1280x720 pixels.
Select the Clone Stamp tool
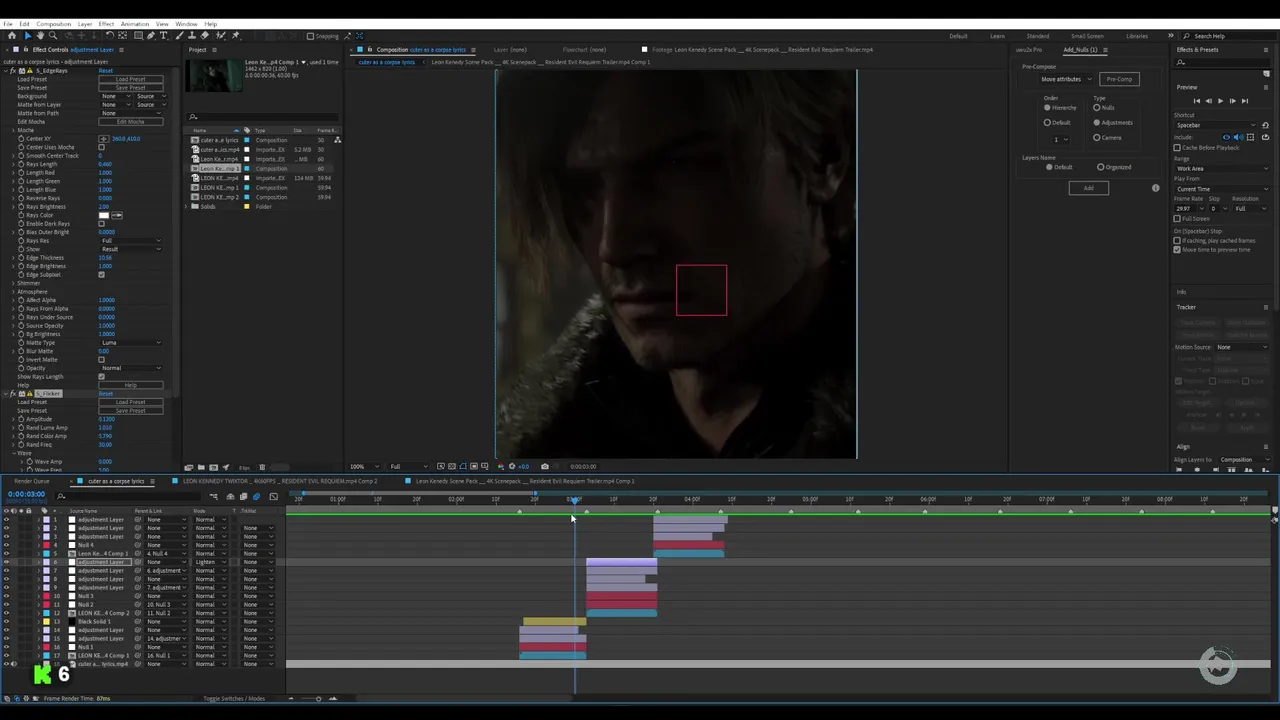click(192, 35)
